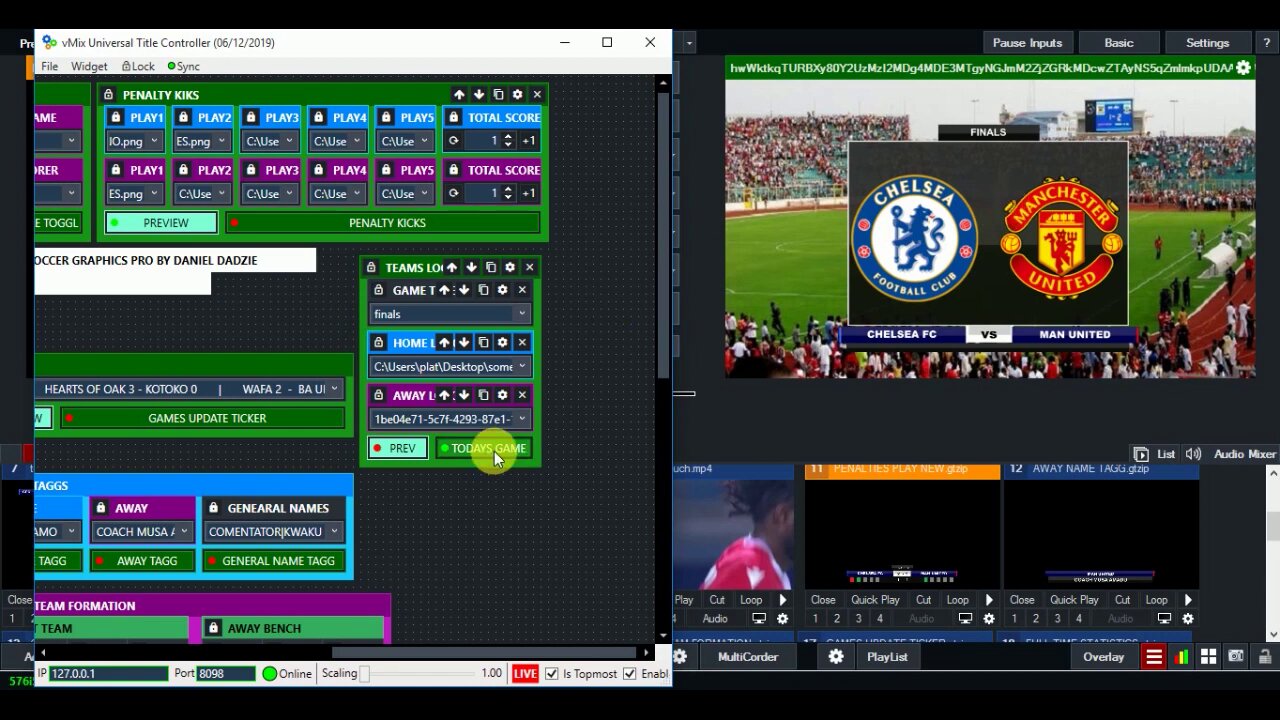This screenshot has height=720, width=1280.
Task: Move the Teams Logo widget down
Action: click(471, 268)
